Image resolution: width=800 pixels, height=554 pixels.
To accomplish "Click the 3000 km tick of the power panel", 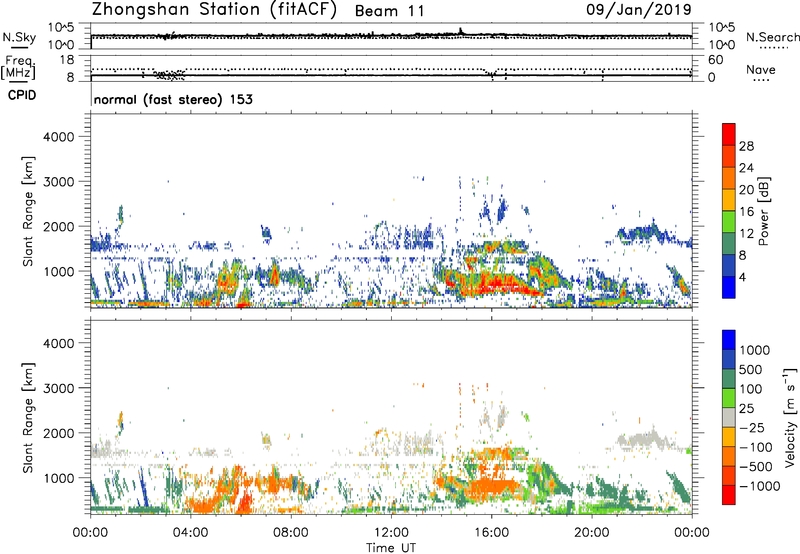I will coord(59,182).
